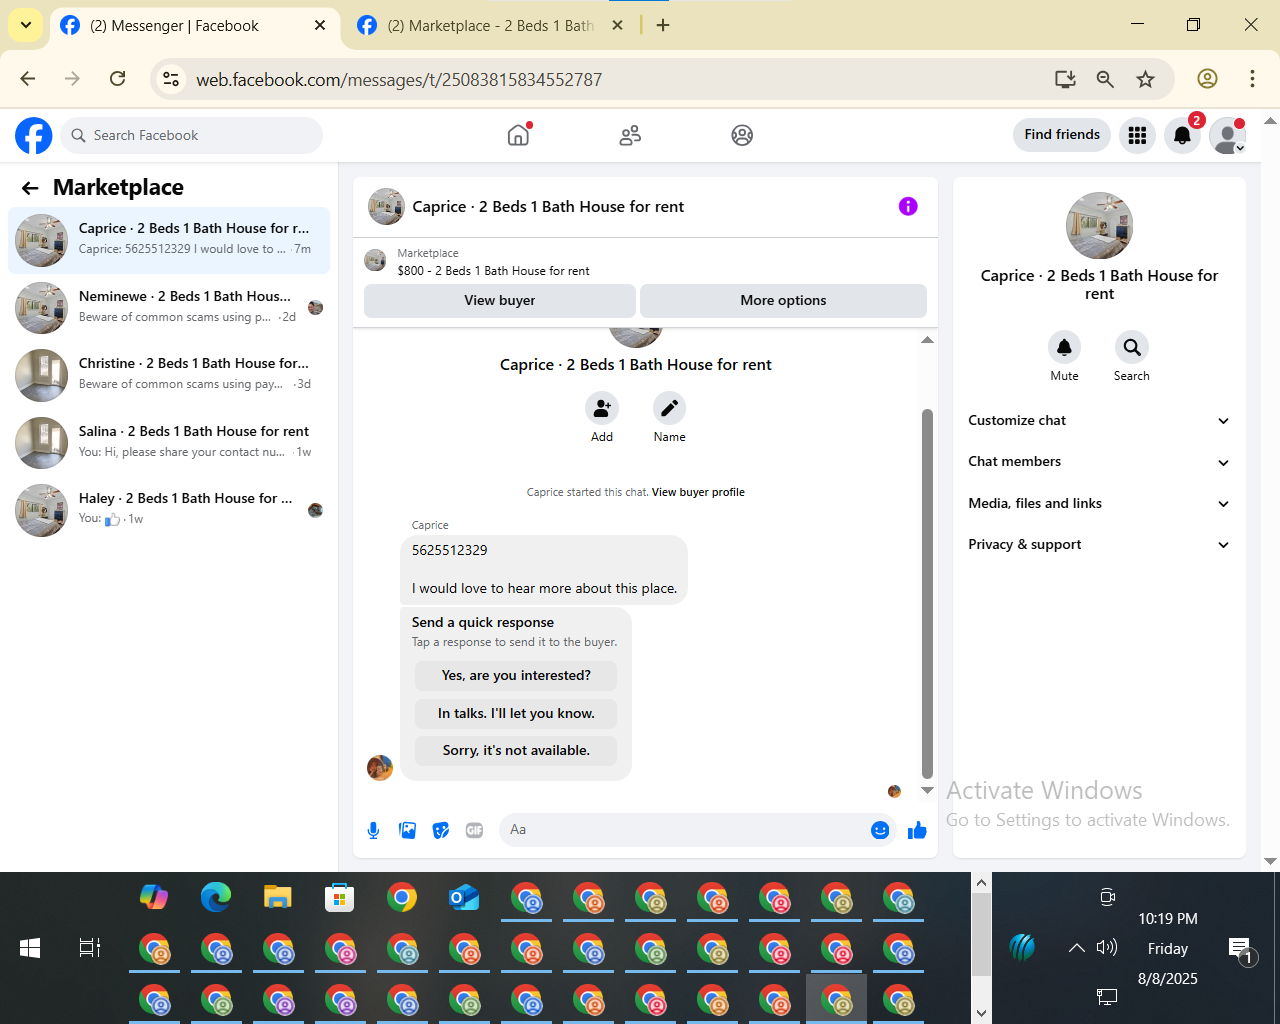
Task: Open Chrome tab search dropdown
Action: pos(26,25)
